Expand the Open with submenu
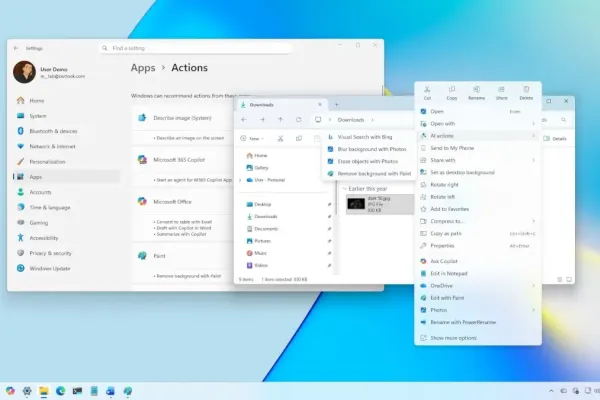Screen dimensions: 600x400 point(478,124)
